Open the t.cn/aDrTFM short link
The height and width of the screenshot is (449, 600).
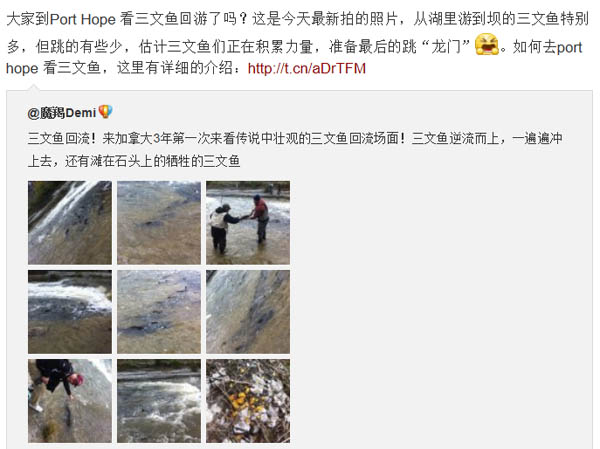(x=307, y=69)
